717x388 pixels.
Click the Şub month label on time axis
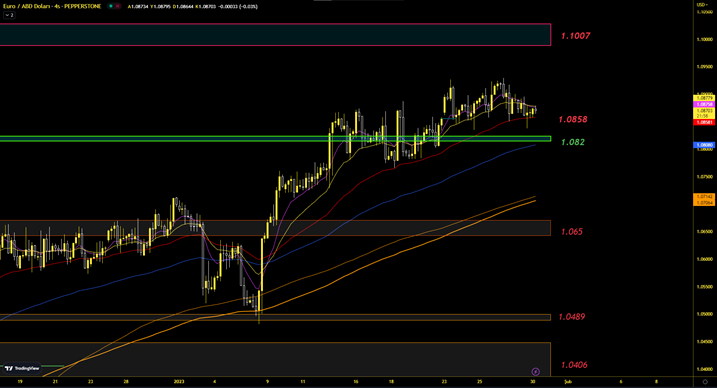coord(568,381)
